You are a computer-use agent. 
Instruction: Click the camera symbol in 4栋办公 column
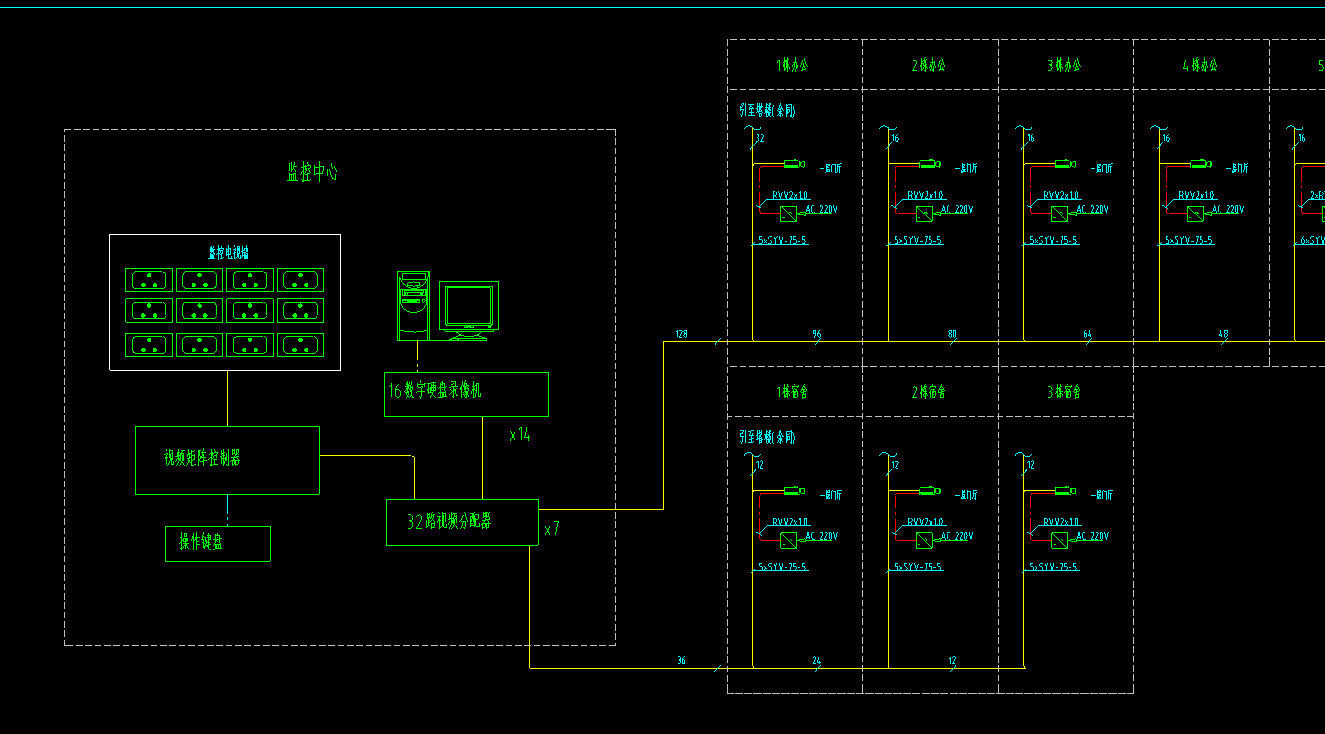click(1200, 163)
